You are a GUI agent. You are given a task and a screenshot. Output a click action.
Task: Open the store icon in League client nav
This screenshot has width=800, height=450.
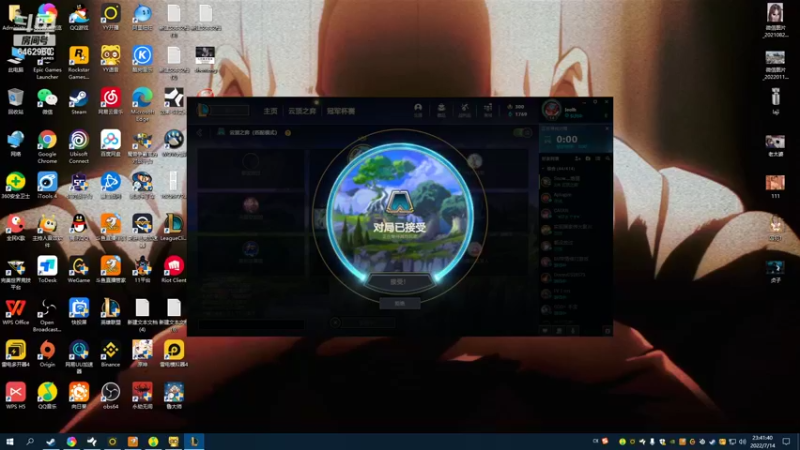[488, 110]
